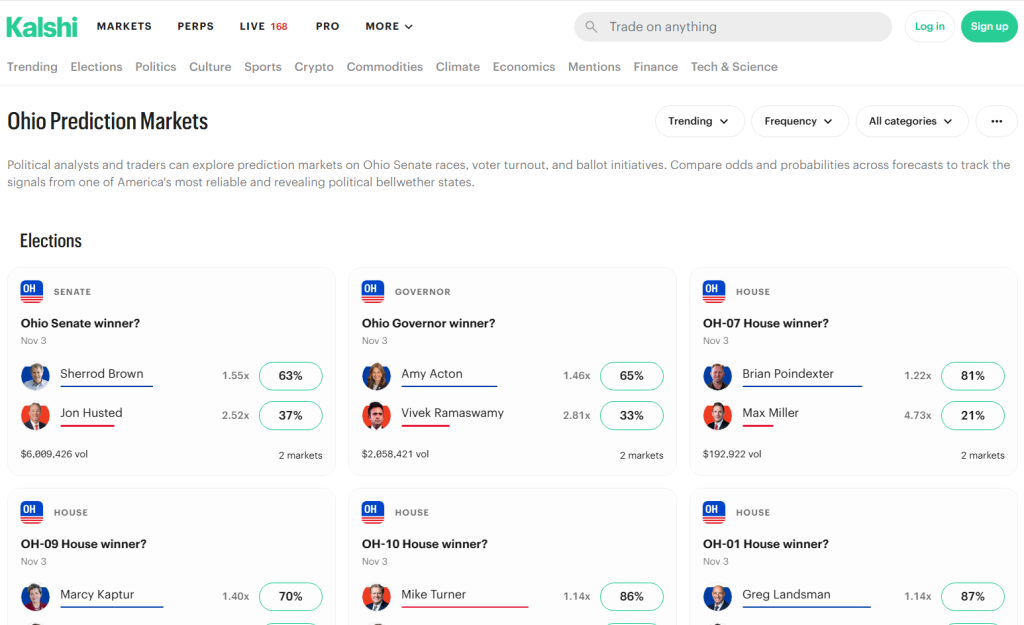The height and width of the screenshot is (625, 1024).
Task: Click the $6,009,426 vol text
Action: pos(54,454)
